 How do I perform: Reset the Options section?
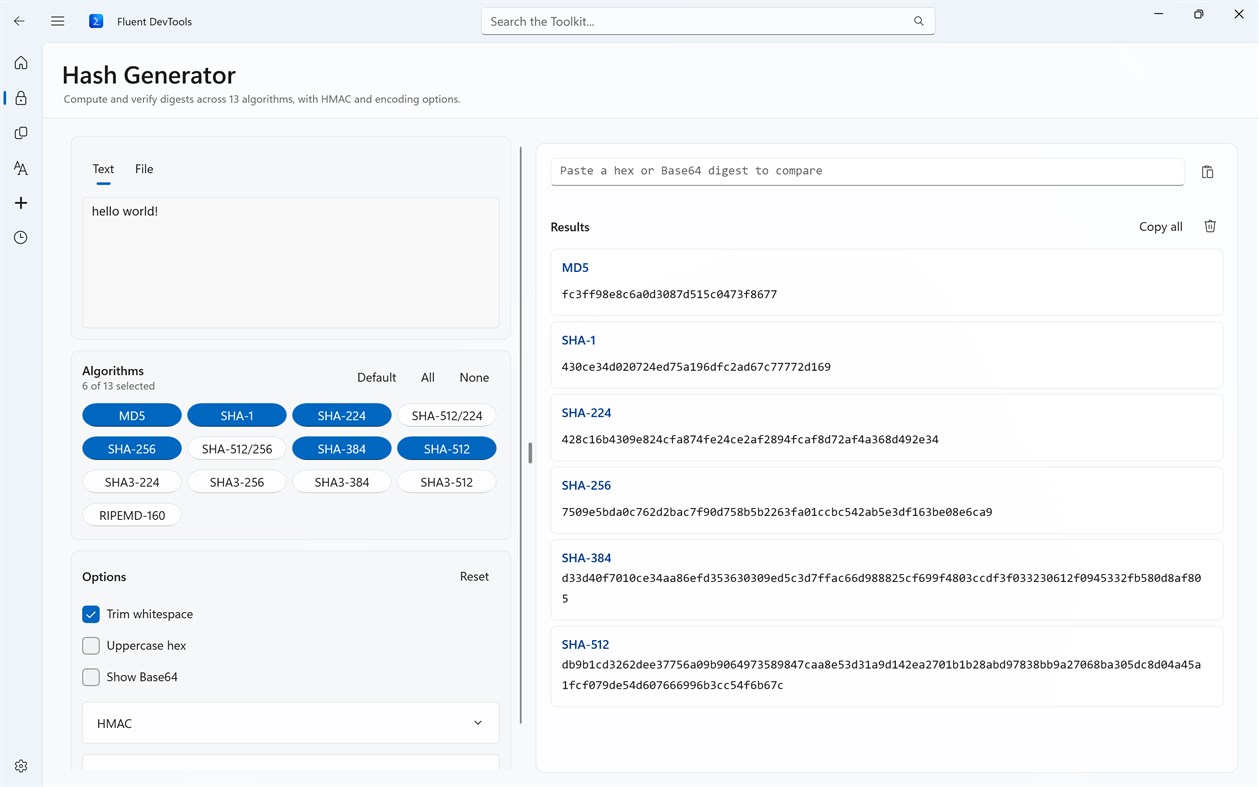[474, 577]
